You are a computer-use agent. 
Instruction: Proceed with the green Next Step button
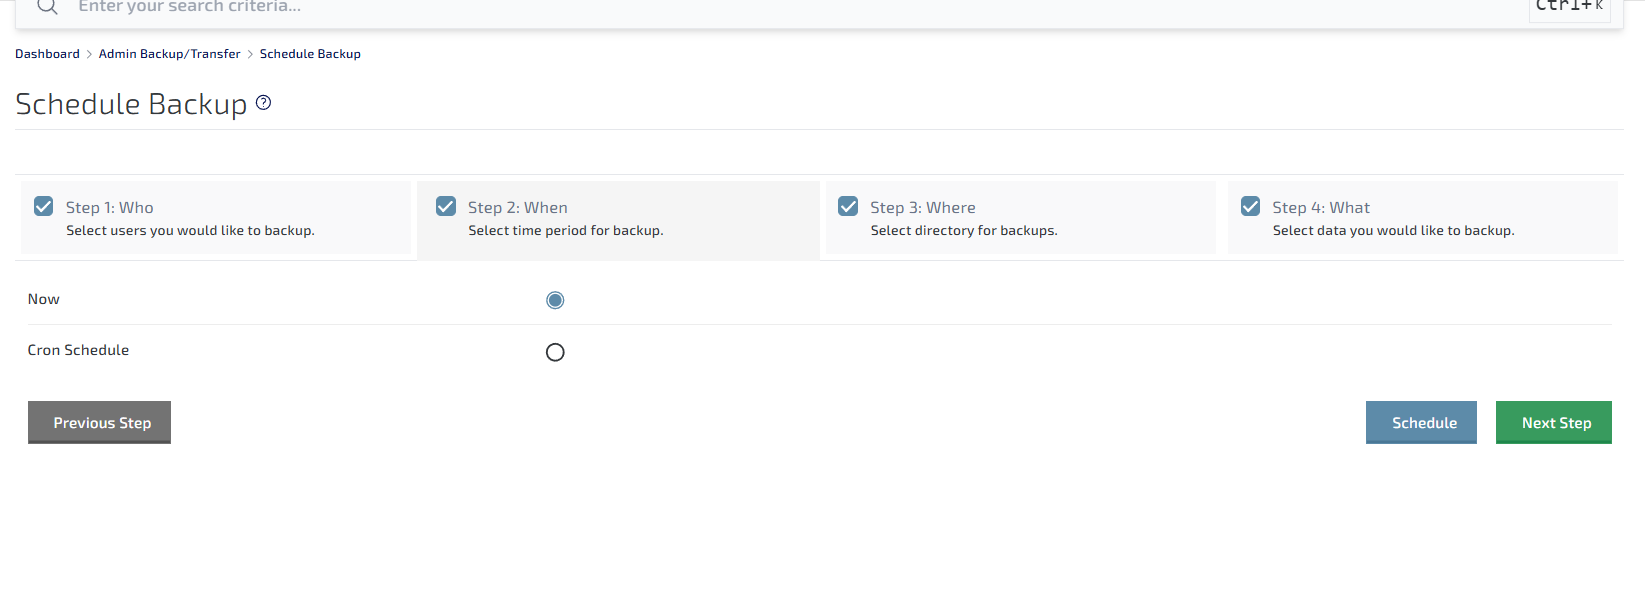[x=1553, y=422]
